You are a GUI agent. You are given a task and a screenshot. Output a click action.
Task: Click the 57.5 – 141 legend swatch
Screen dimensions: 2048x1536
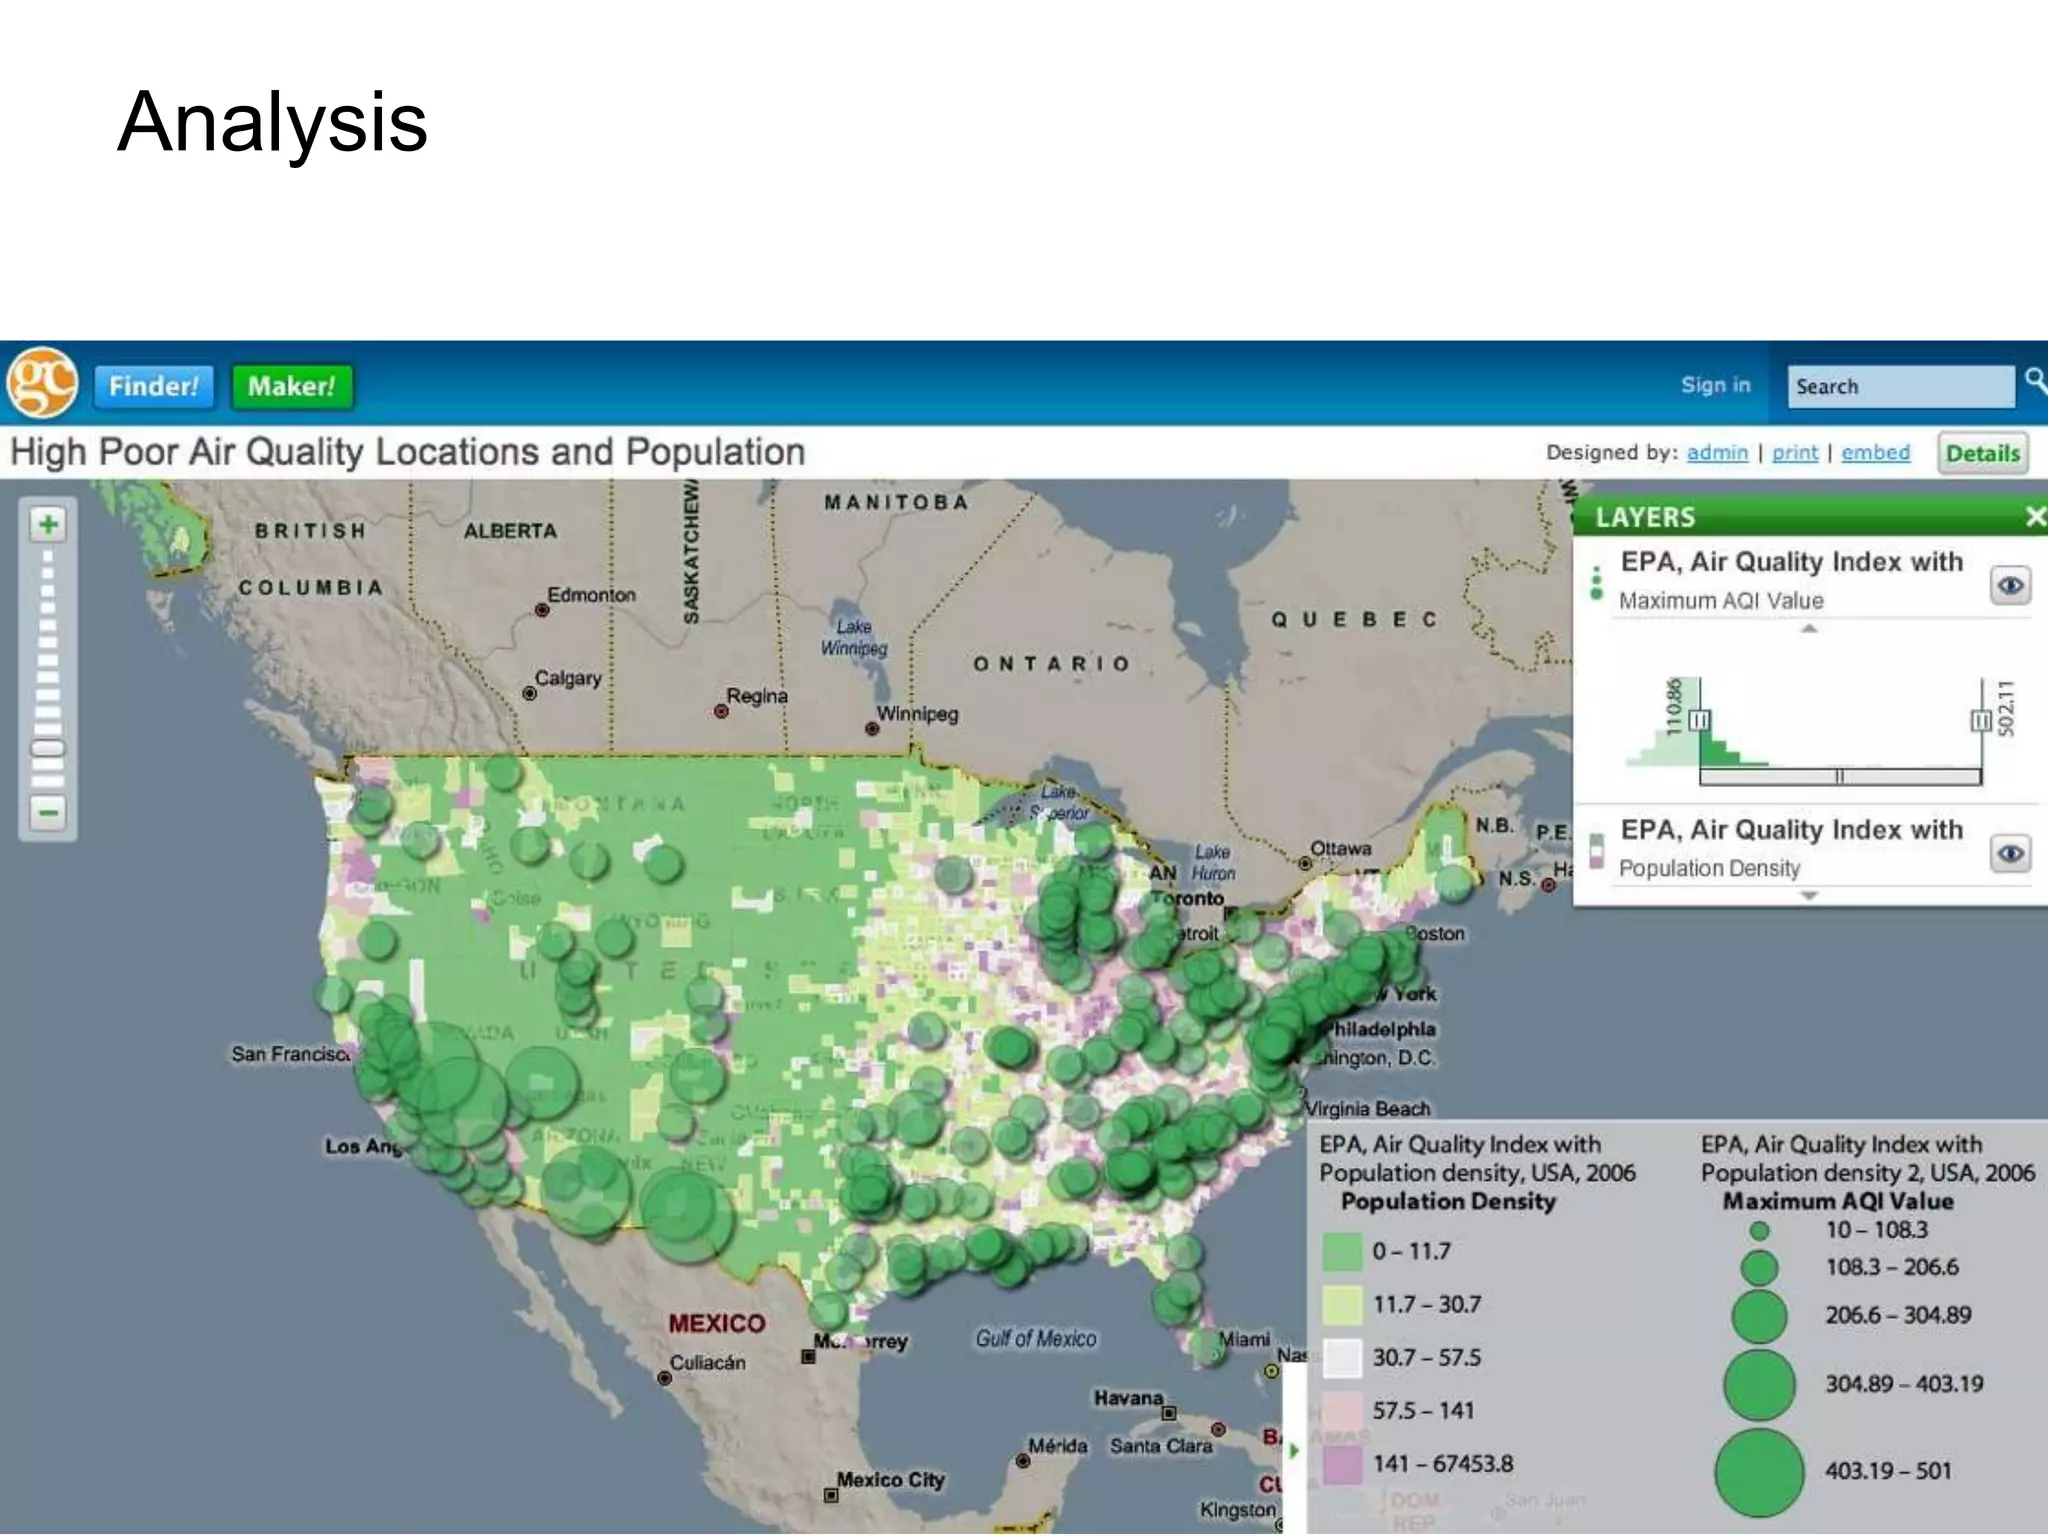[x=1342, y=1411]
